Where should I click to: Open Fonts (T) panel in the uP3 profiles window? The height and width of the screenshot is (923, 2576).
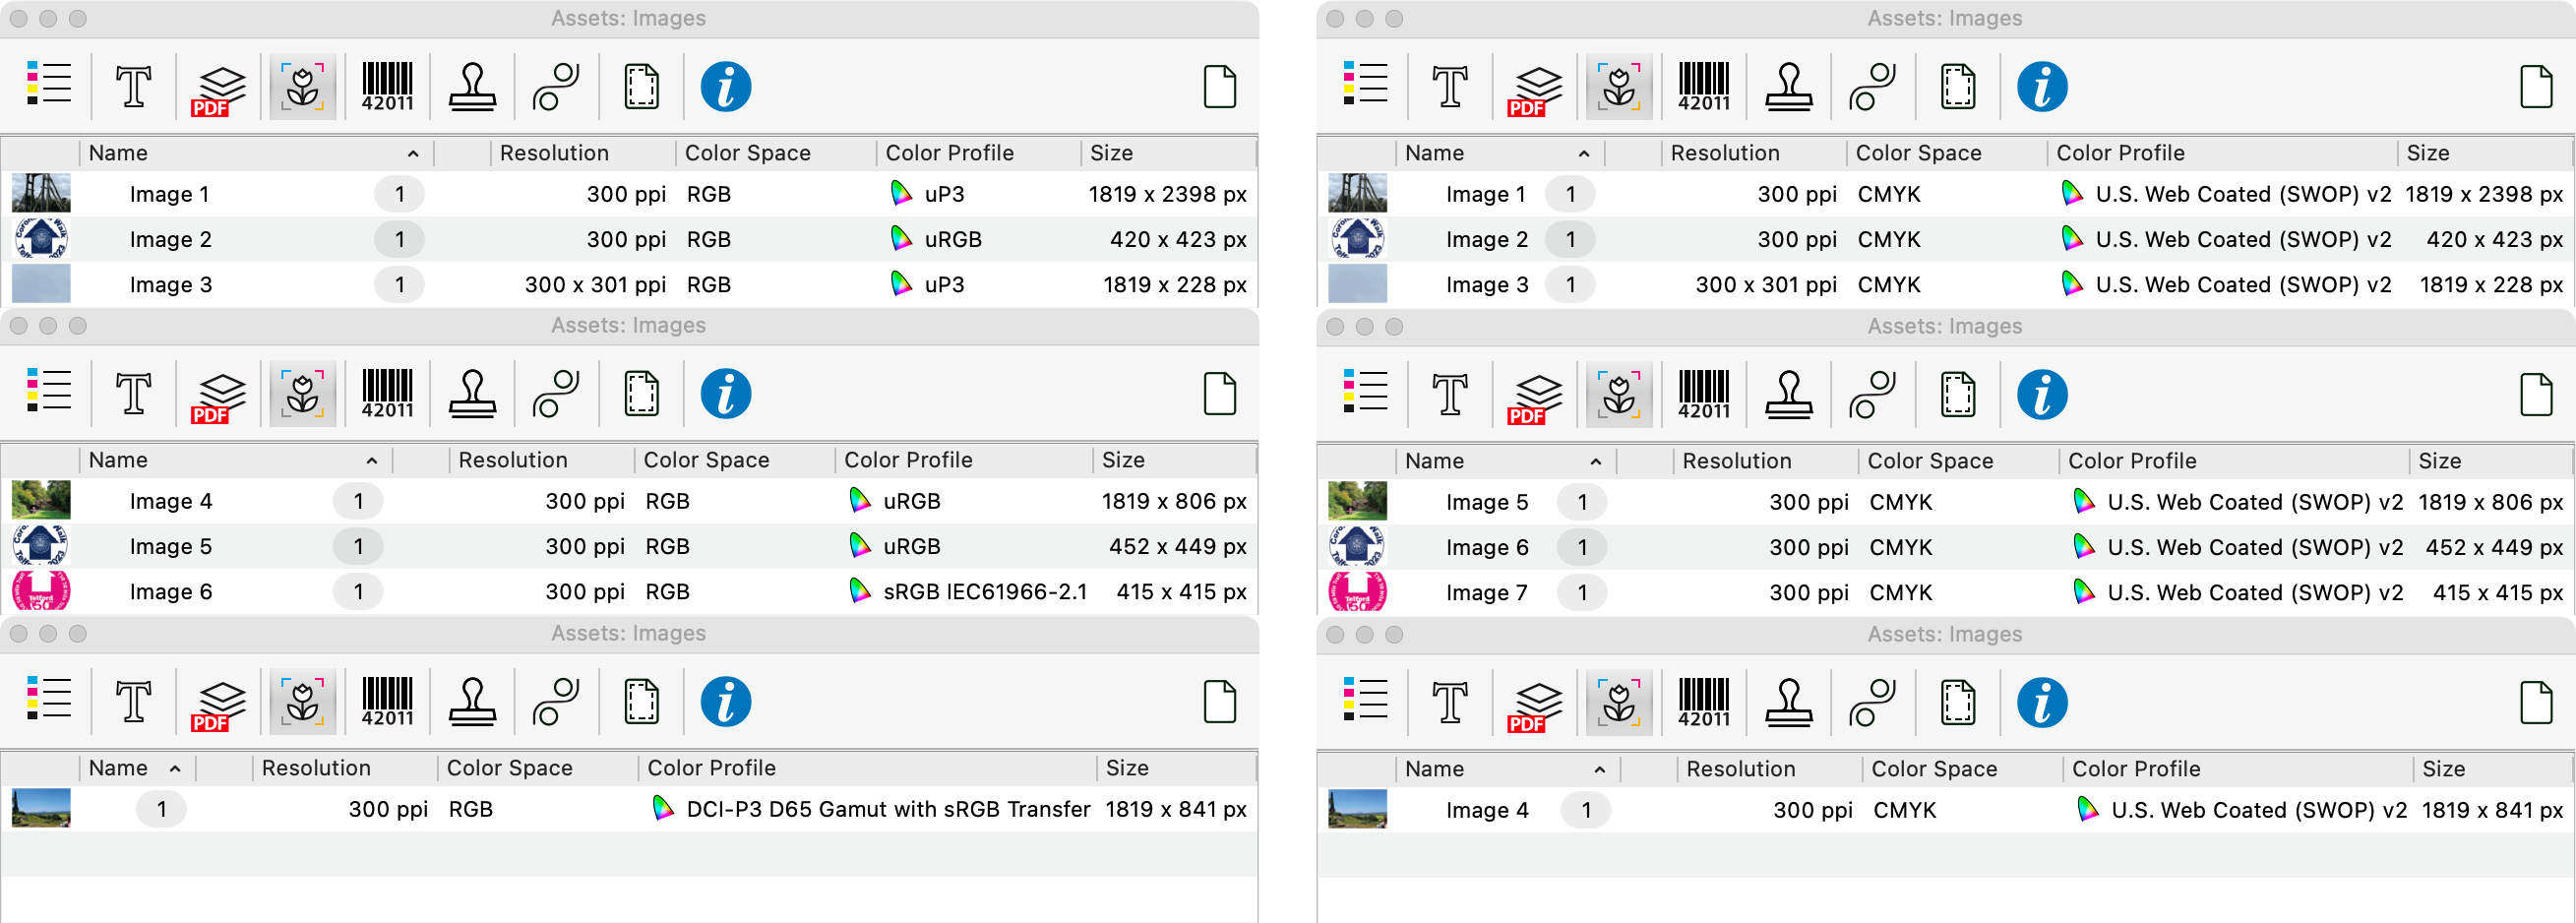tap(133, 87)
